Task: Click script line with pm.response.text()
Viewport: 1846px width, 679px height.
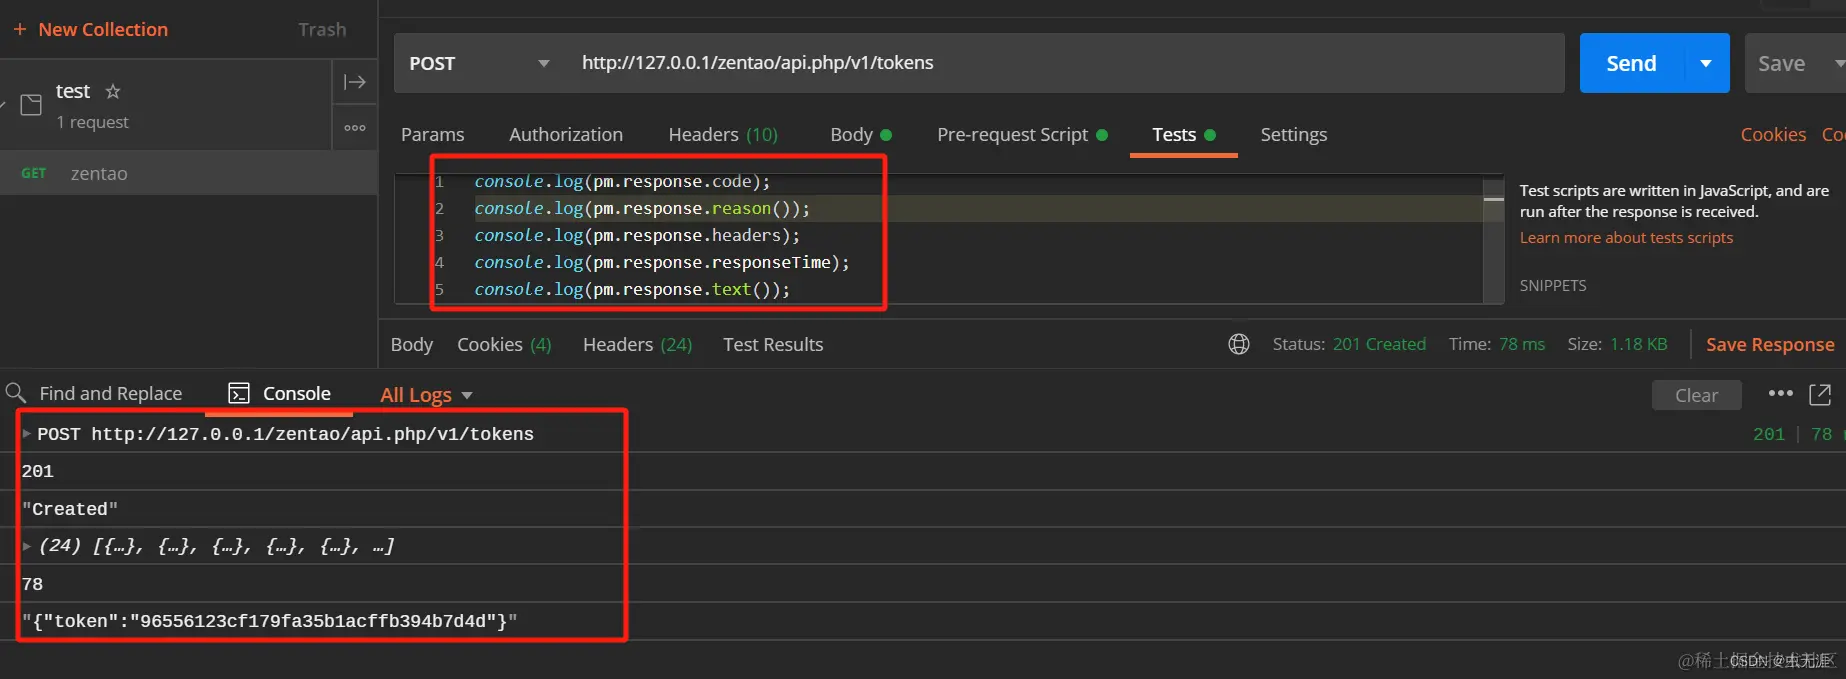Action: tap(632, 289)
